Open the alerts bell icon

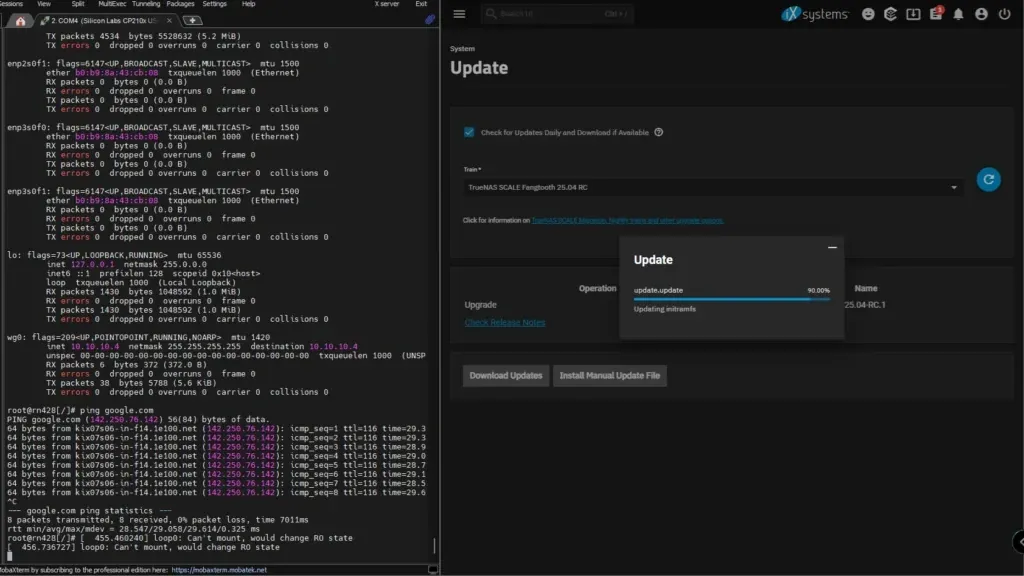pos(958,14)
